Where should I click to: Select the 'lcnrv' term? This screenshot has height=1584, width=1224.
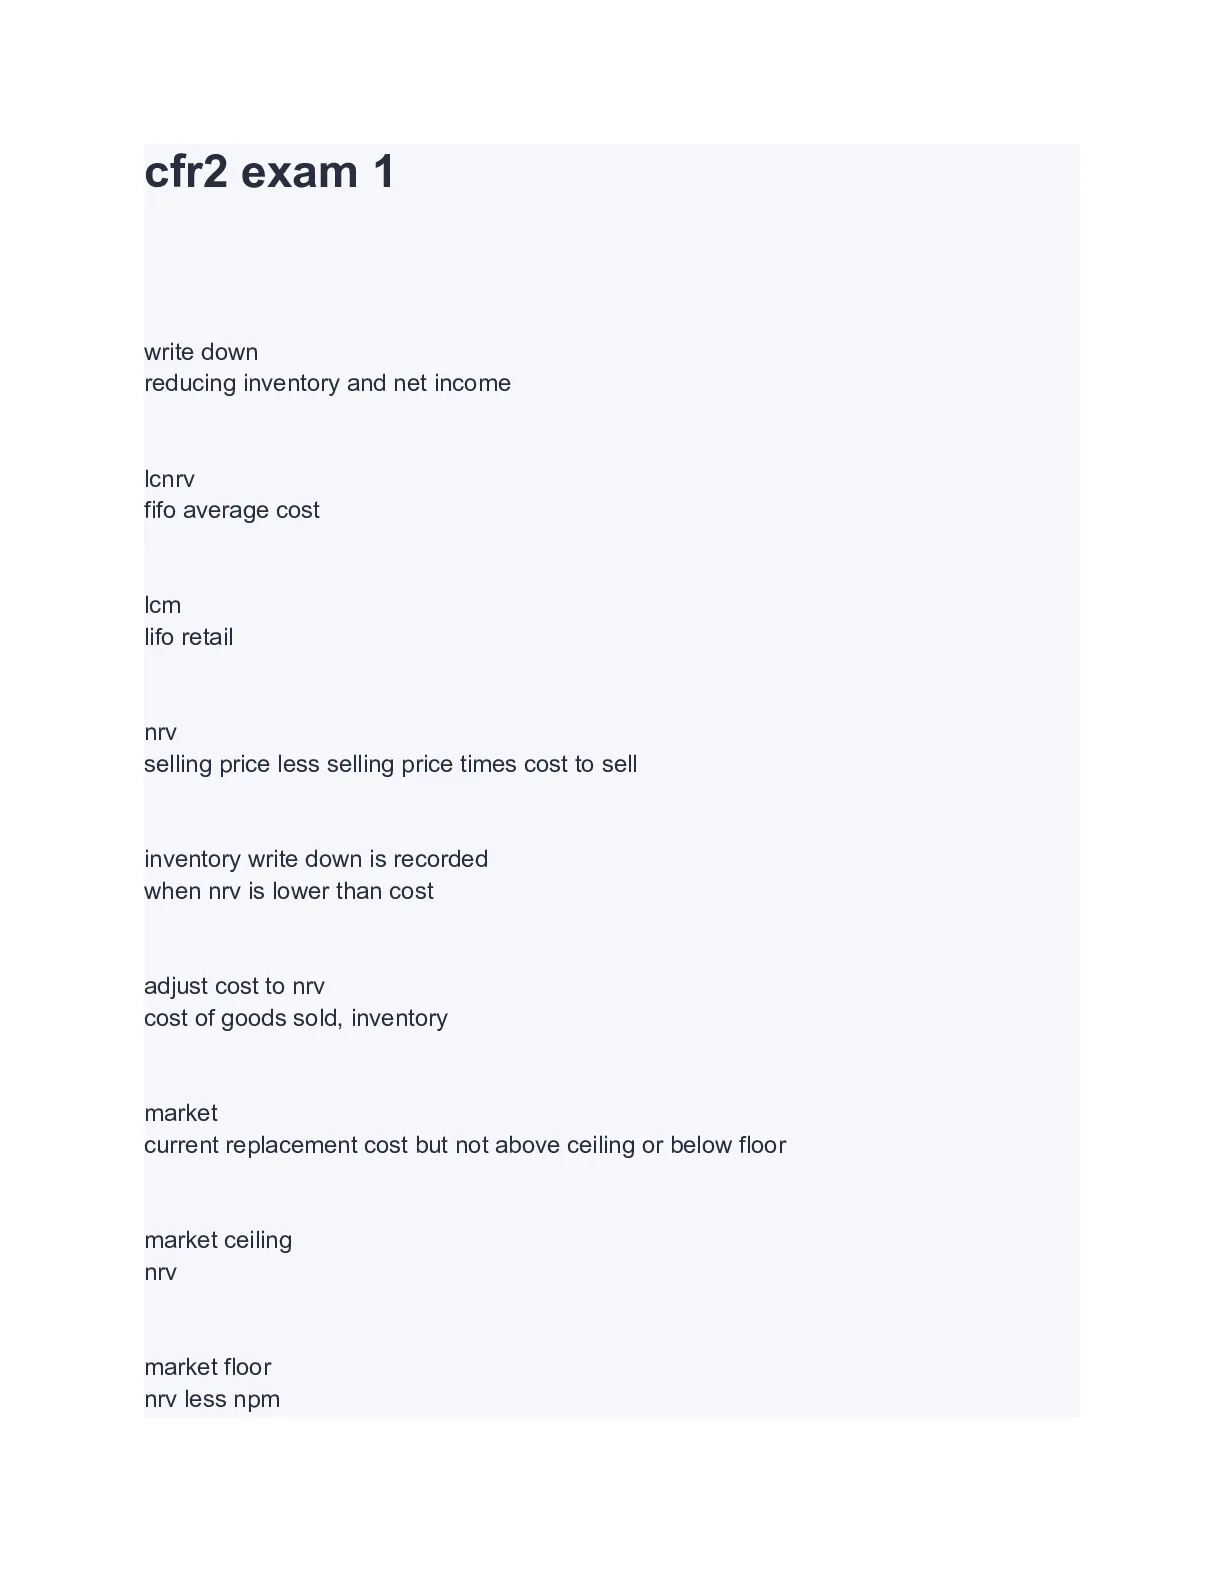(169, 479)
